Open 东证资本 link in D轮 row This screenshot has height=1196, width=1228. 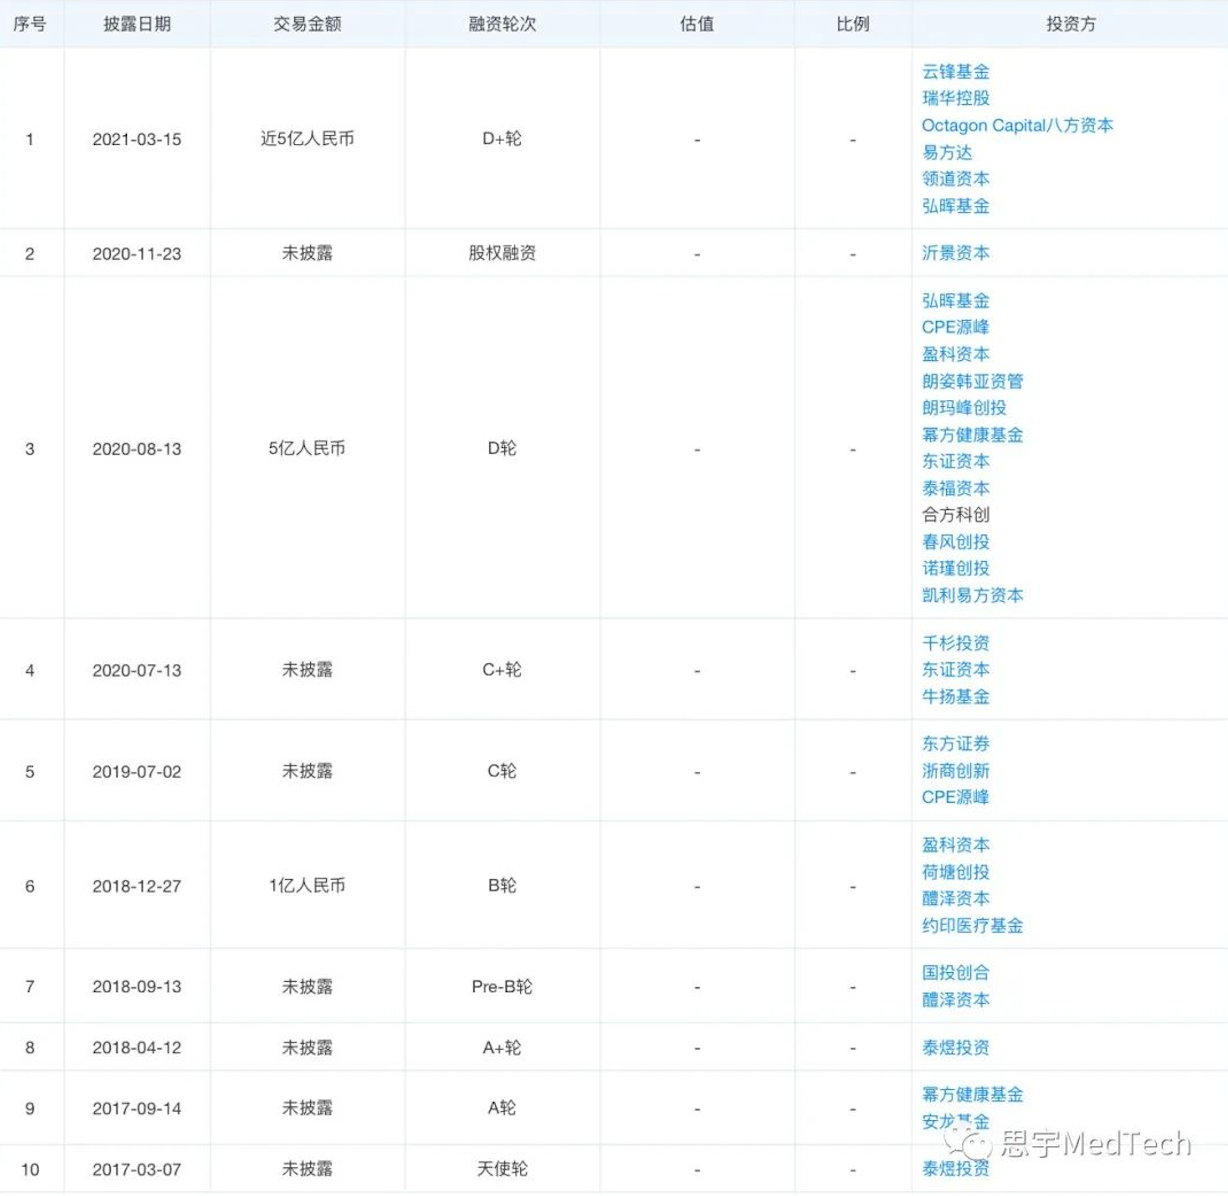coord(955,461)
